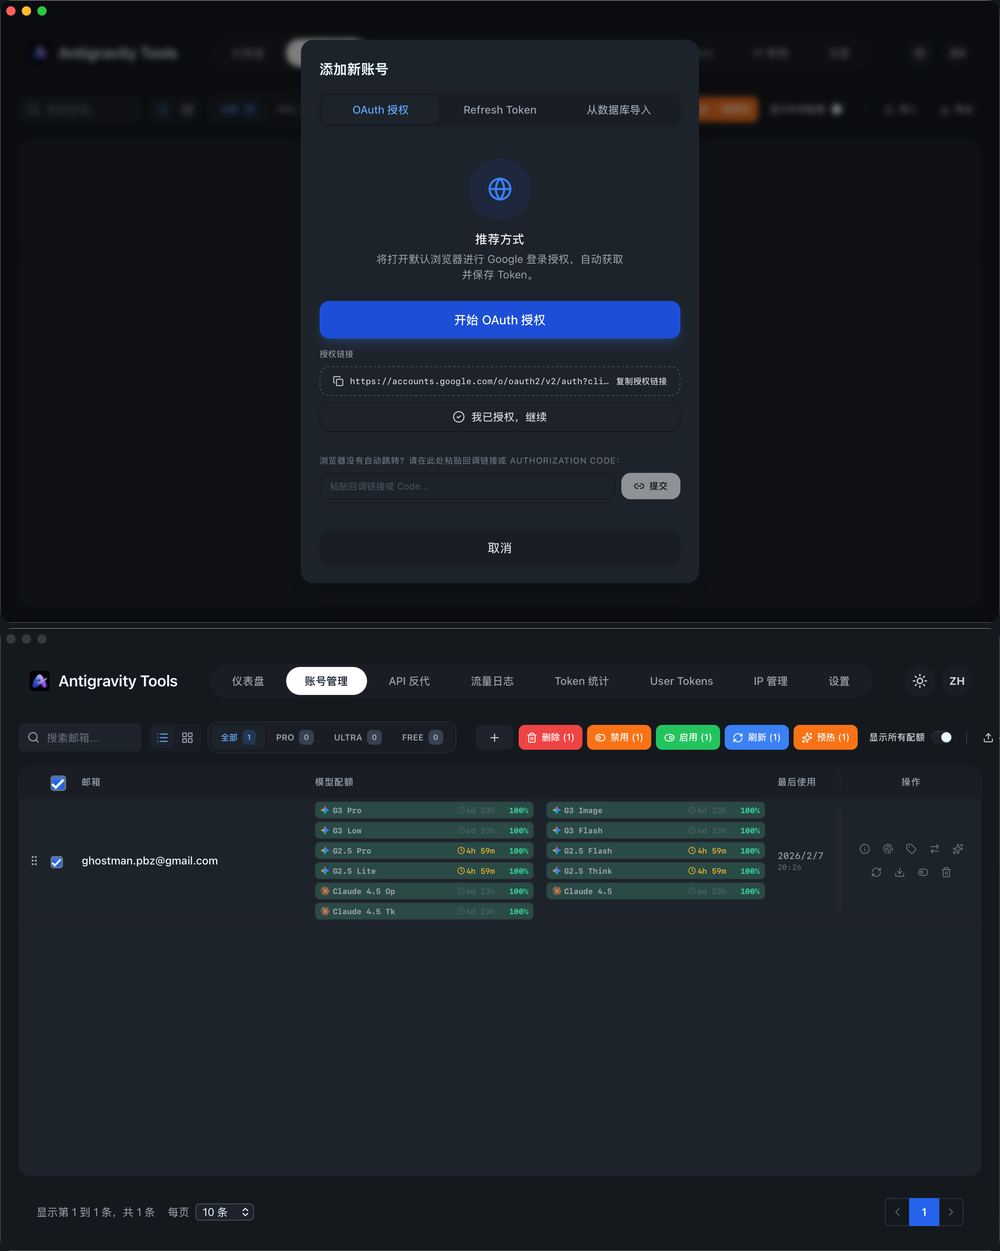Open 设置 tab in lower window
The width and height of the screenshot is (1000, 1251).
839,681
